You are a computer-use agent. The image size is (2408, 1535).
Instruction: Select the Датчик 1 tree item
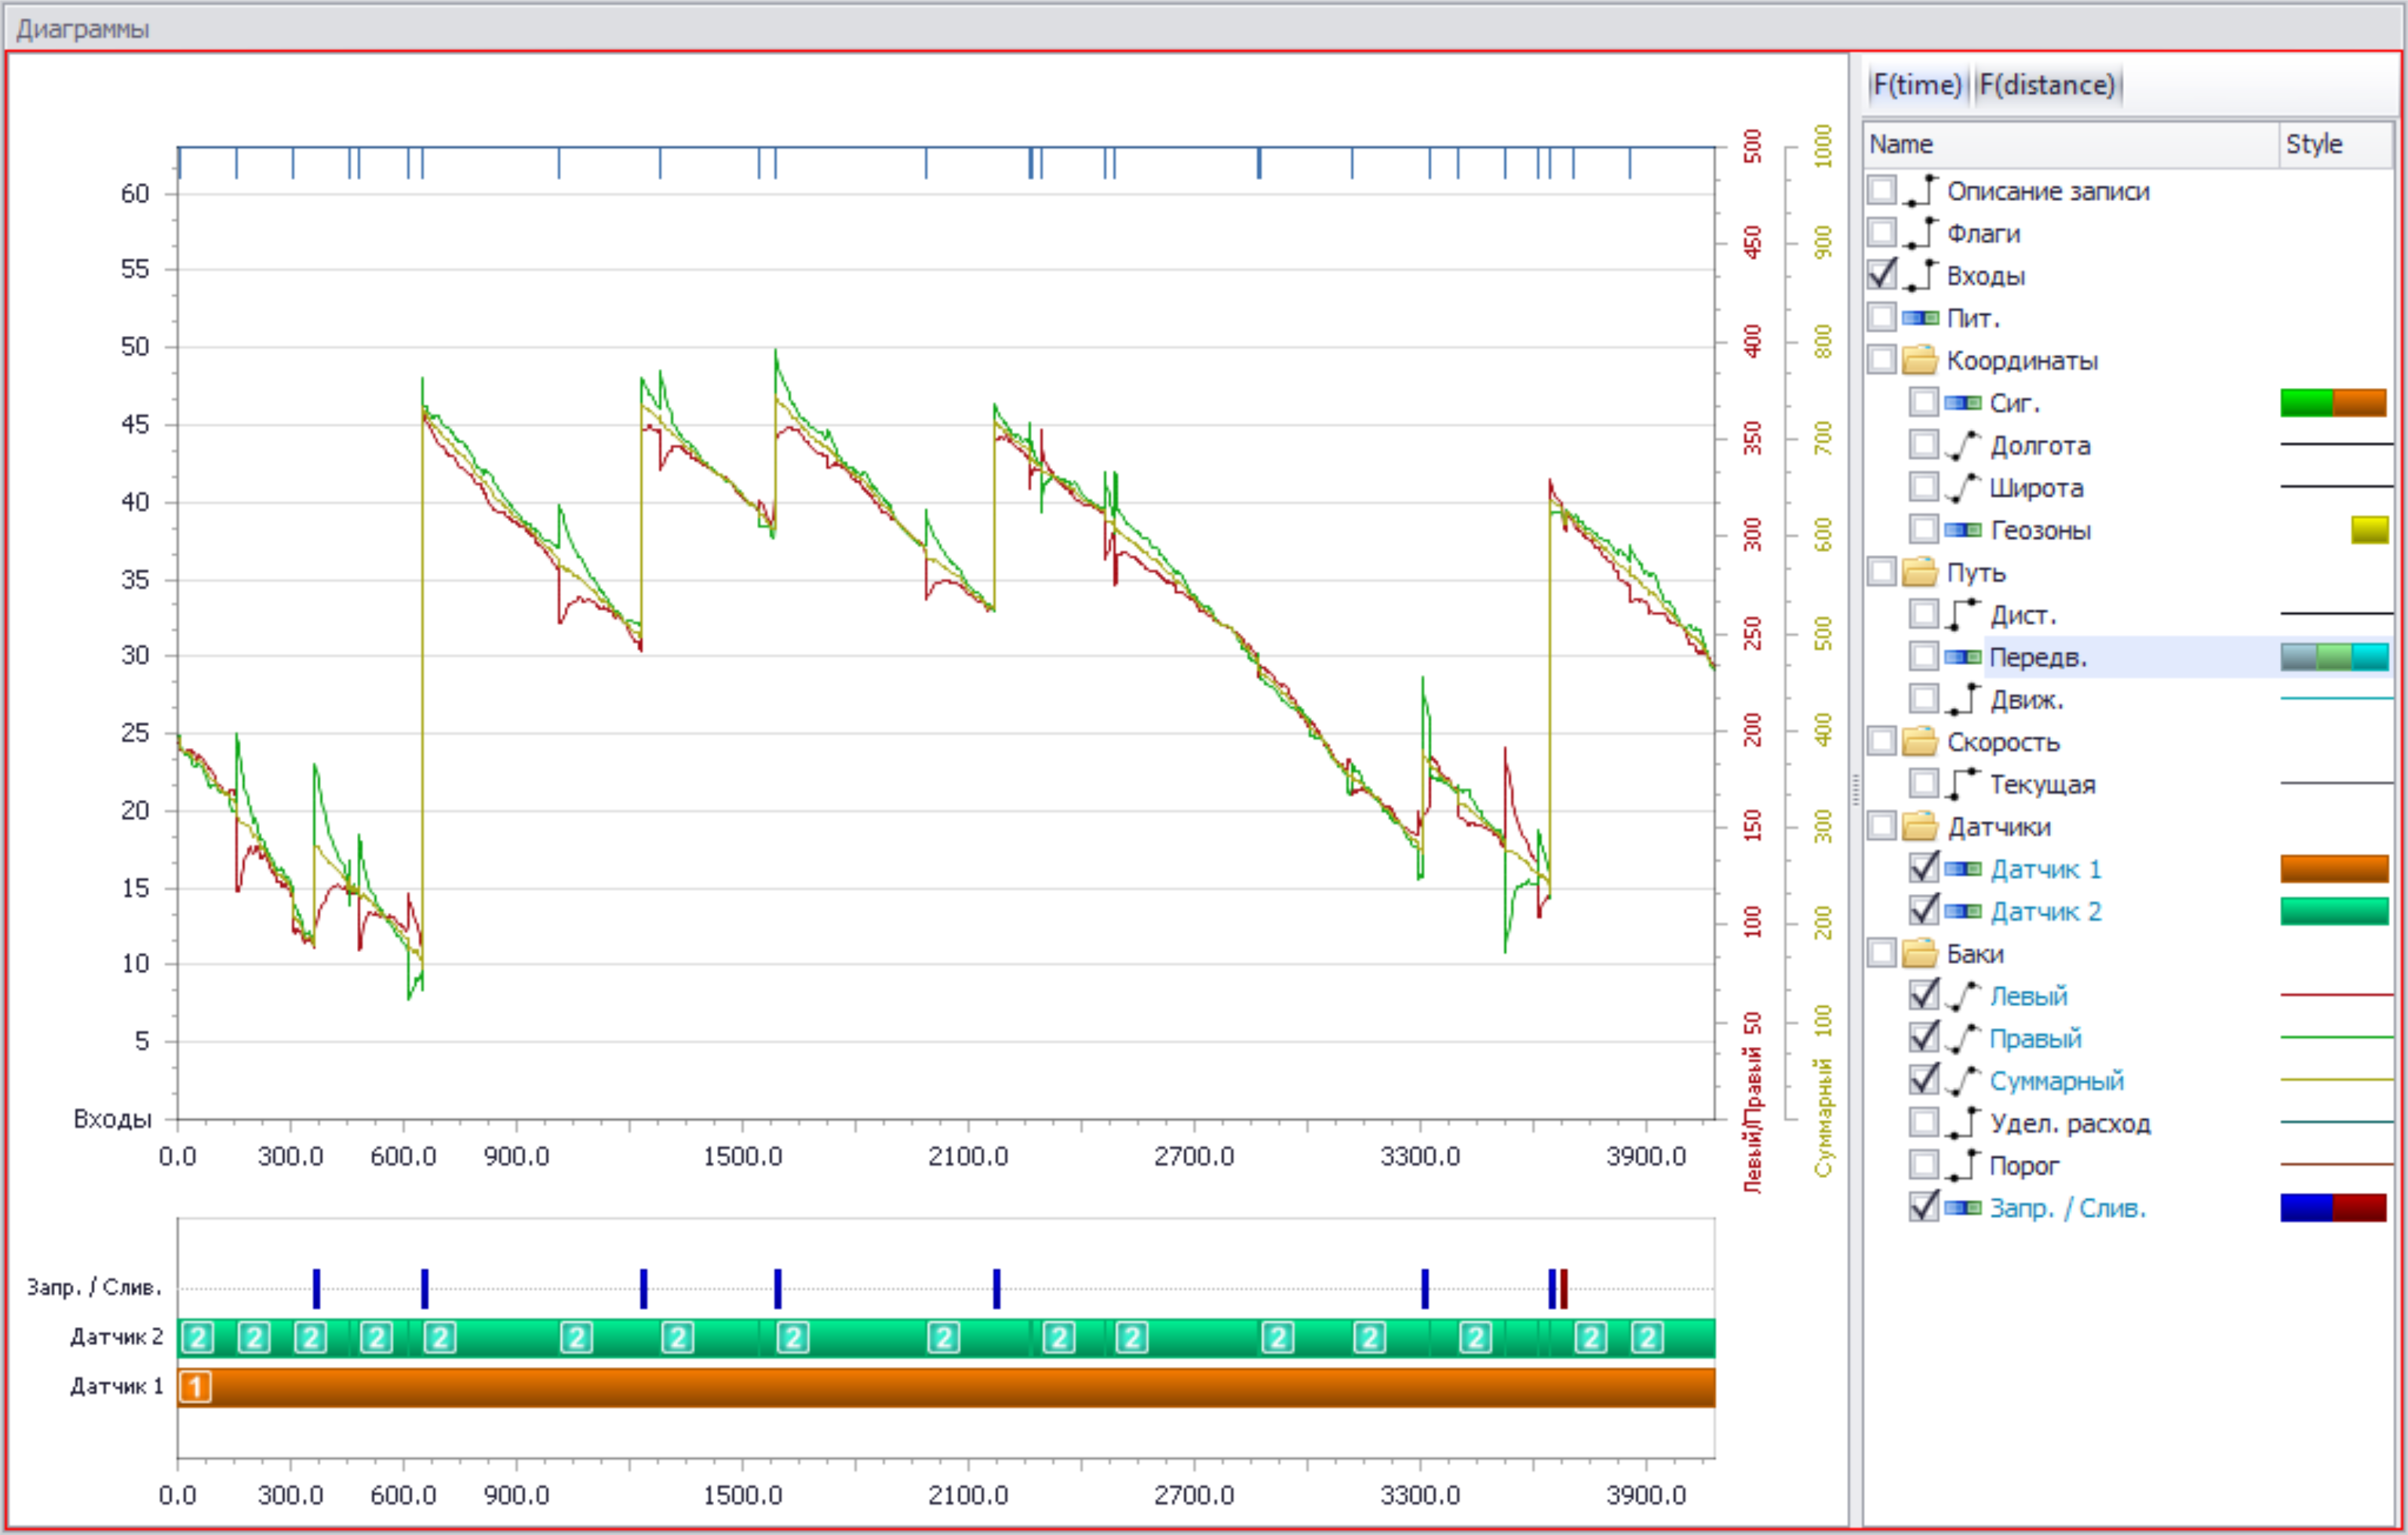(x=2045, y=868)
